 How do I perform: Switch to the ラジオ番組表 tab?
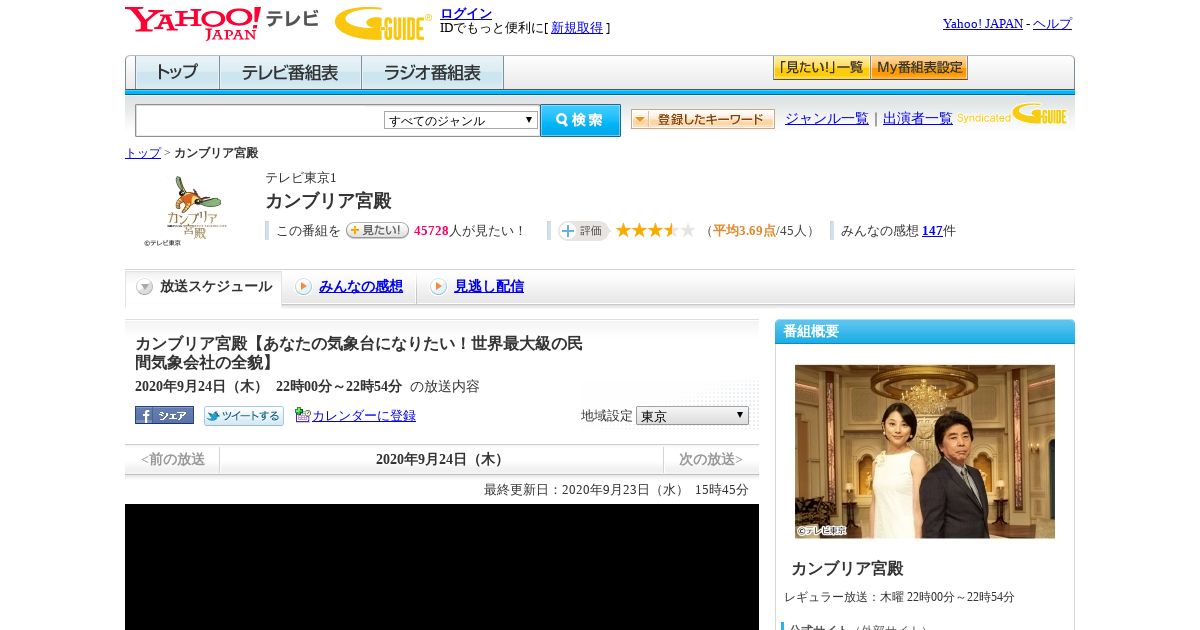tap(432, 73)
